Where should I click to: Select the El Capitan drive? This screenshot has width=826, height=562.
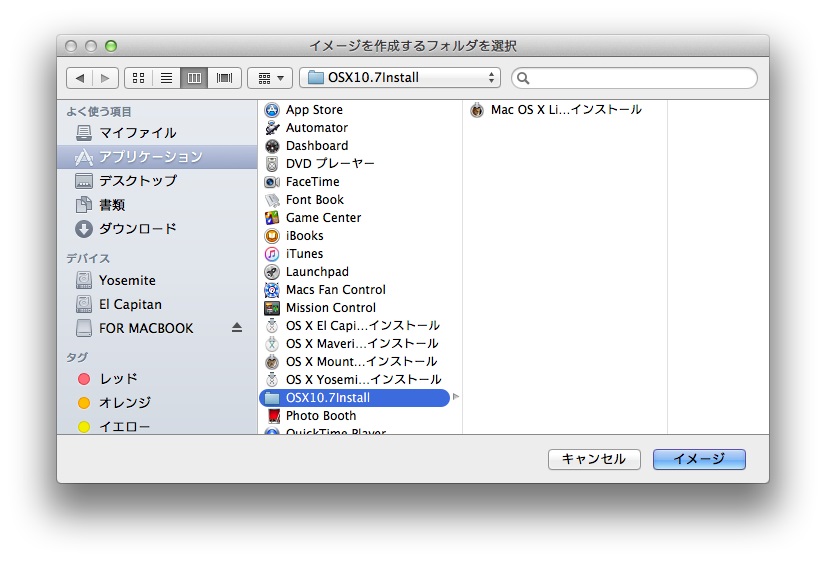[x=157, y=304]
